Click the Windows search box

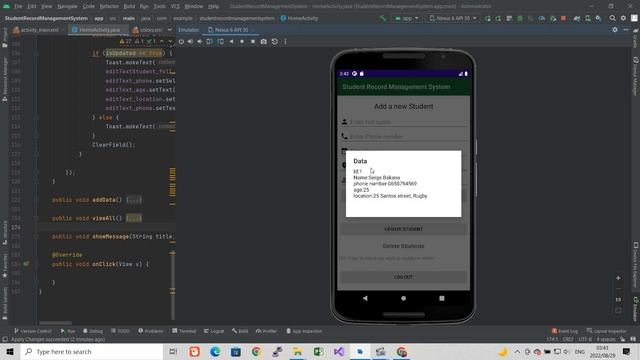coord(92,351)
